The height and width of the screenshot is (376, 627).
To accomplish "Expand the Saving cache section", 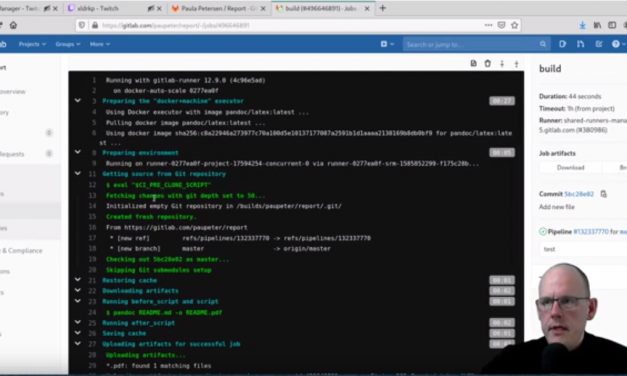I will tap(78, 332).
